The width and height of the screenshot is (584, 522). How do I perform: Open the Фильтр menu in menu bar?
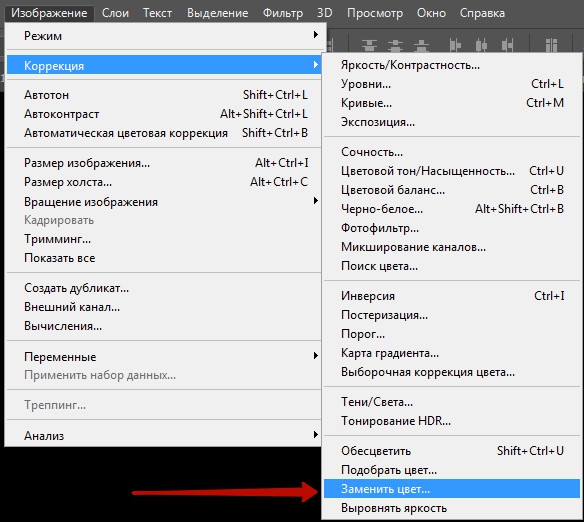point(283,13)
